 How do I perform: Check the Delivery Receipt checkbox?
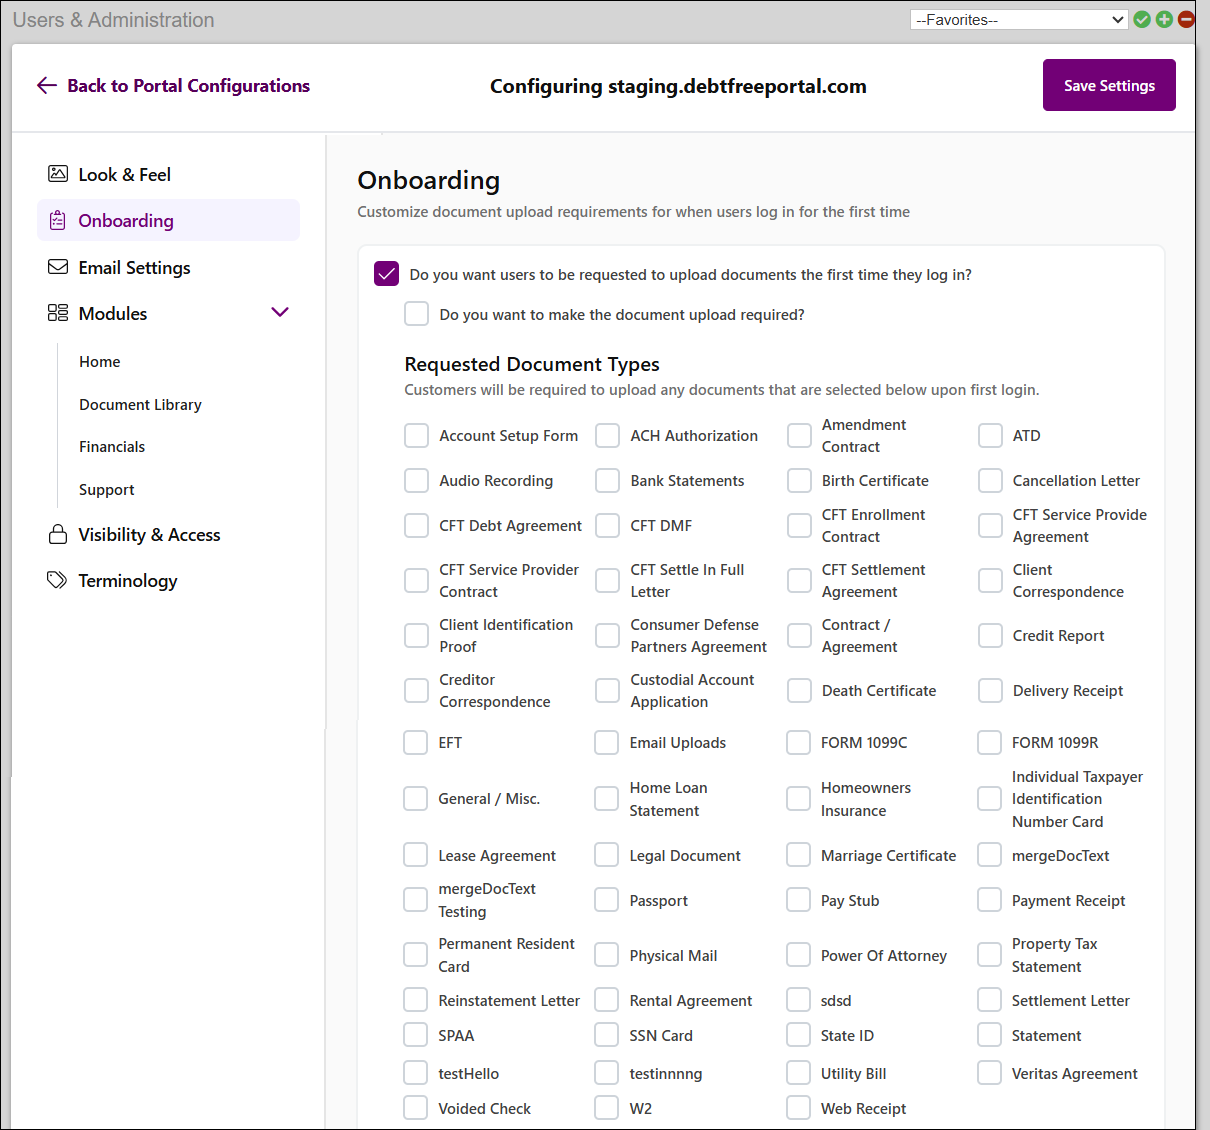click(990, 691)
